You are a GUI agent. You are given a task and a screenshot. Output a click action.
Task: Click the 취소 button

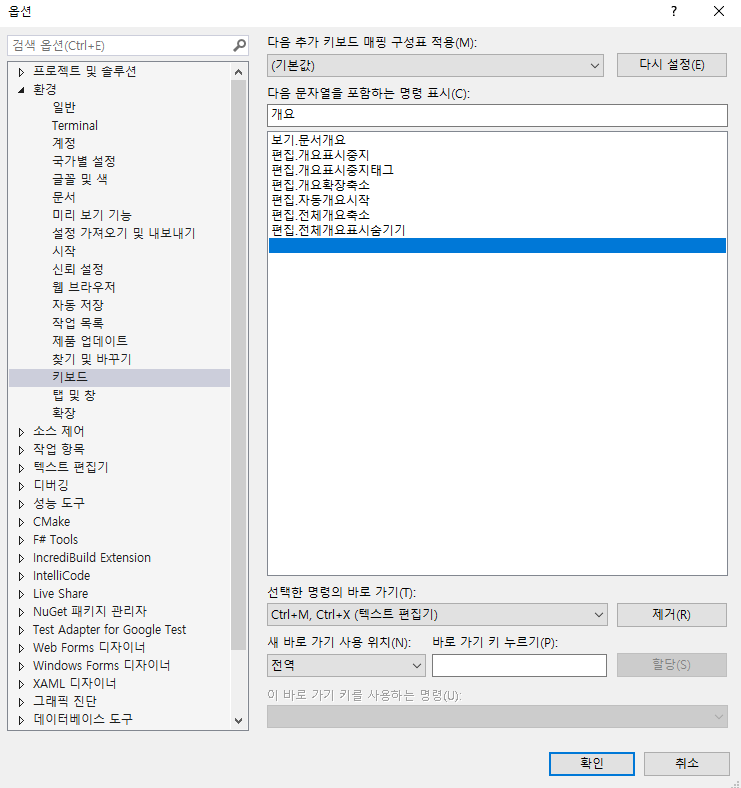687,763
